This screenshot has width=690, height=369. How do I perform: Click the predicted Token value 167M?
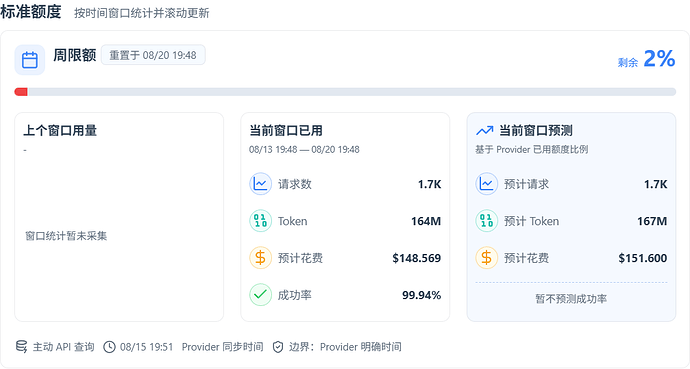pyautogui.click(x=652, y=221)
